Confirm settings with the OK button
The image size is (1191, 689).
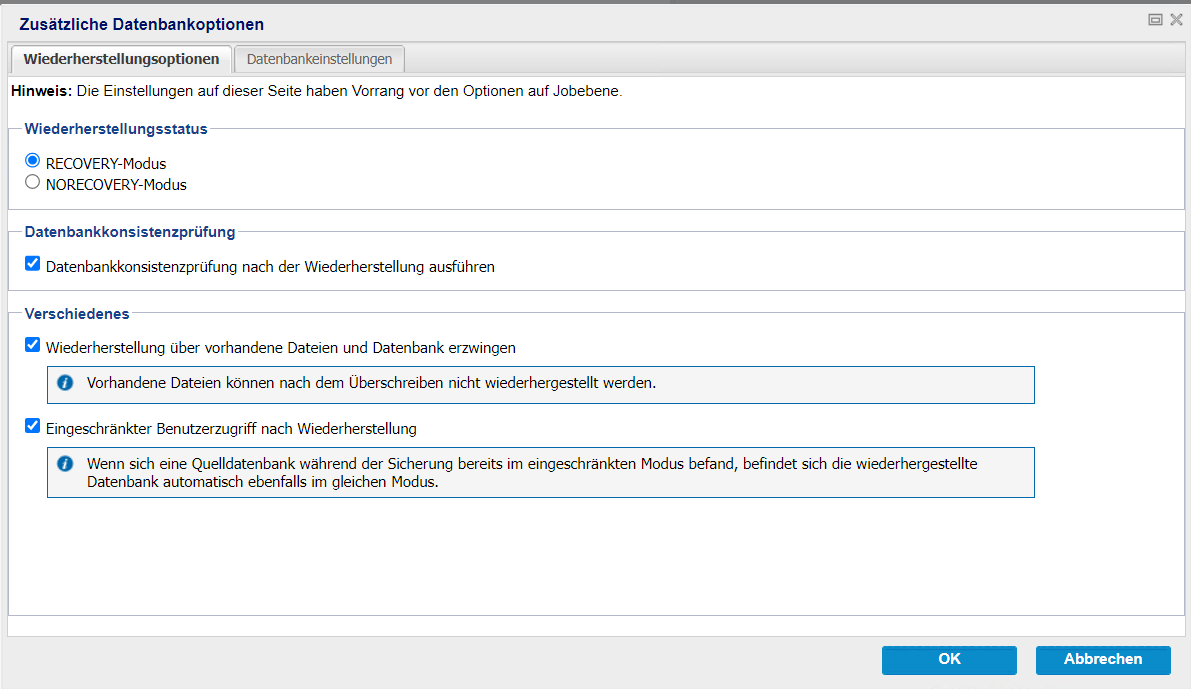(x=949, y=659)
